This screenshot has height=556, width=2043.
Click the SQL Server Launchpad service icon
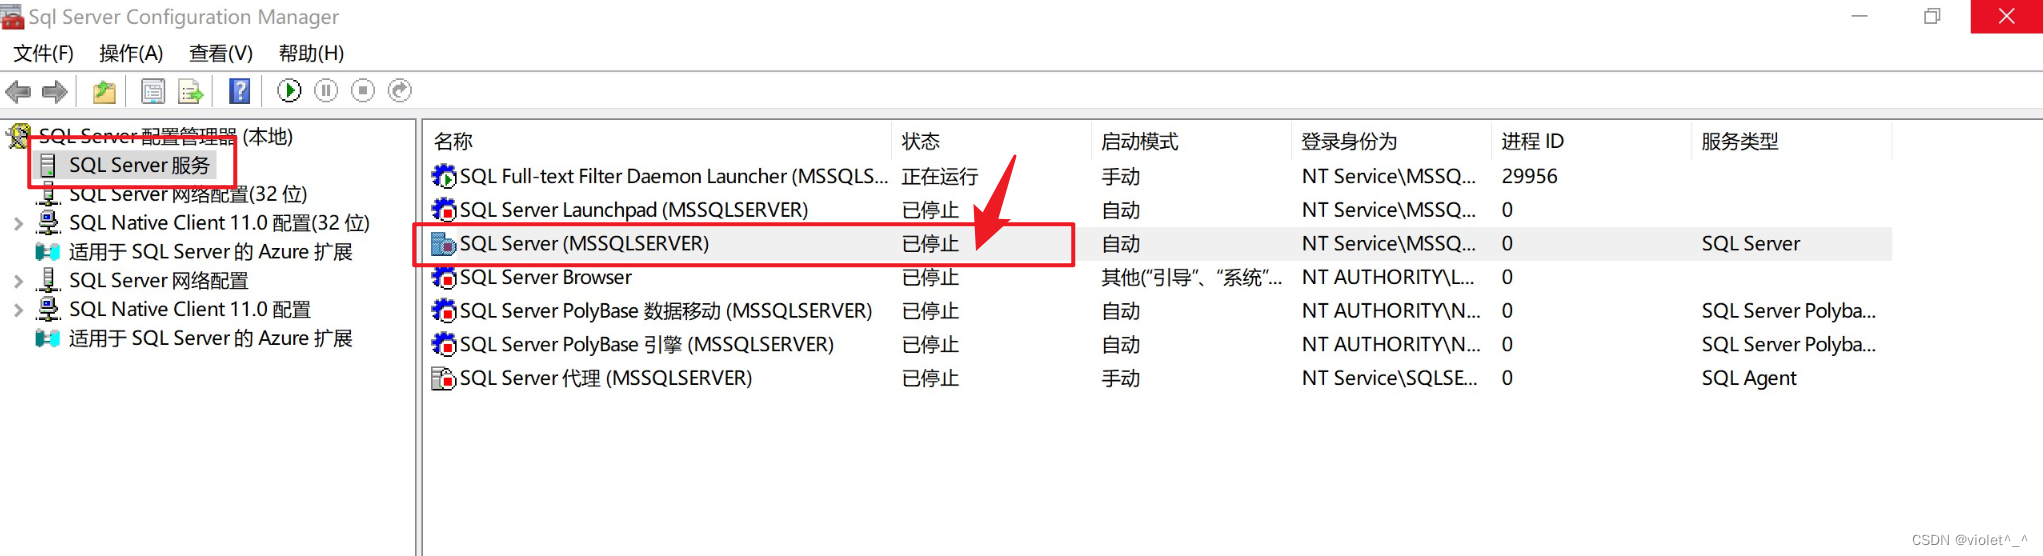coord(443,210)
